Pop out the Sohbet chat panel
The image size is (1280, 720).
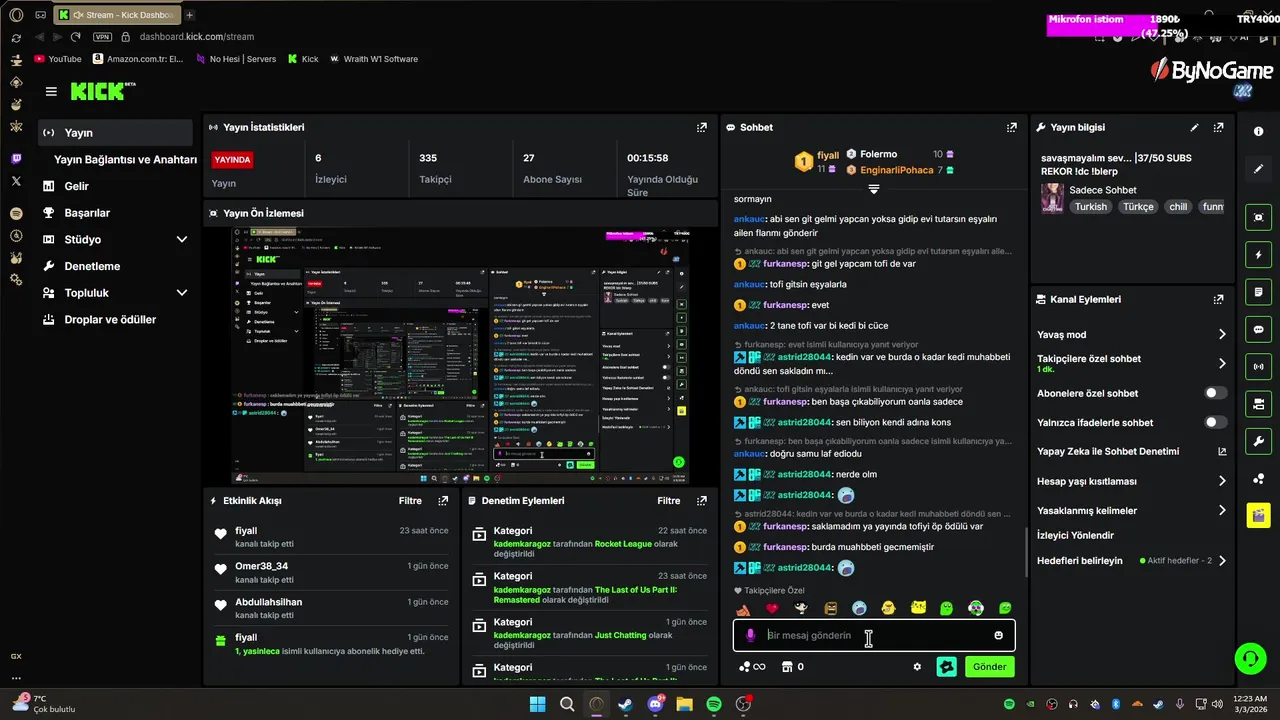click(1012, 127)
